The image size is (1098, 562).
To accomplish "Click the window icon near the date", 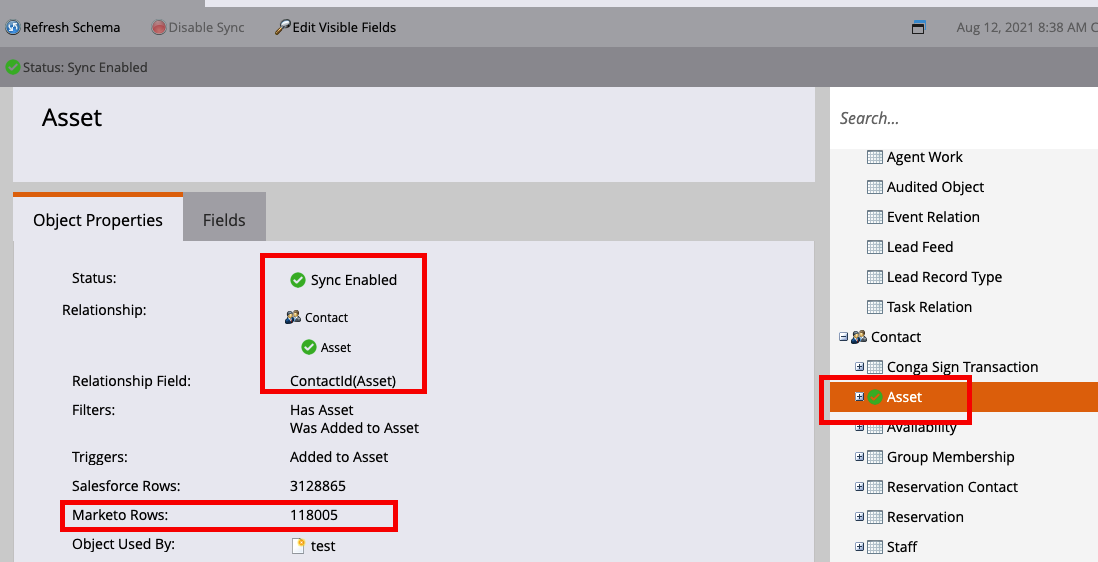I will tap(918, 28).
